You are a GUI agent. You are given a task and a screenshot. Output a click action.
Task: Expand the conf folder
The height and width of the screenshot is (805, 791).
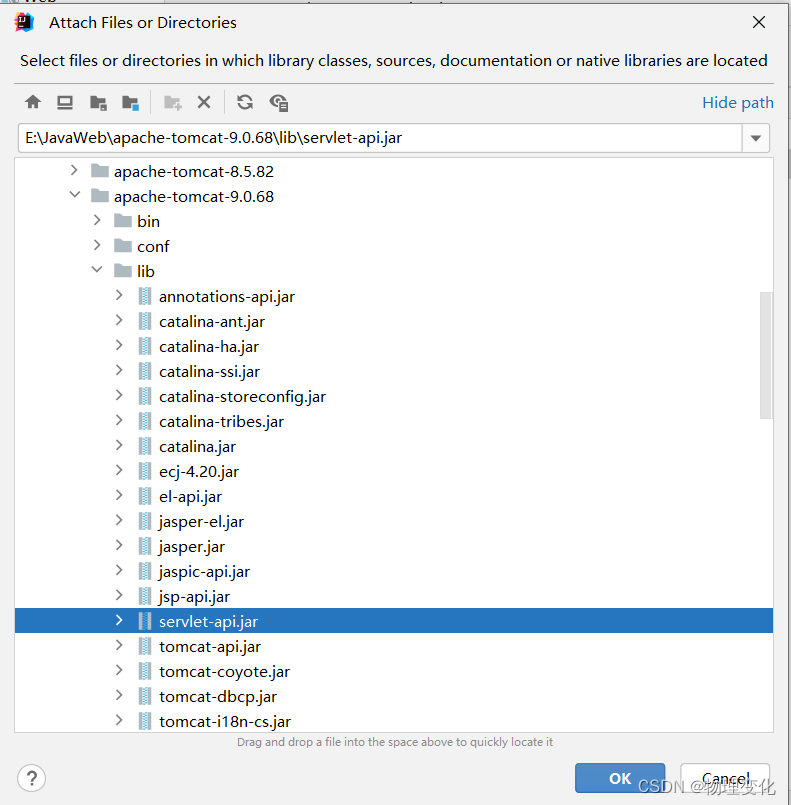[x=97, y=245]
